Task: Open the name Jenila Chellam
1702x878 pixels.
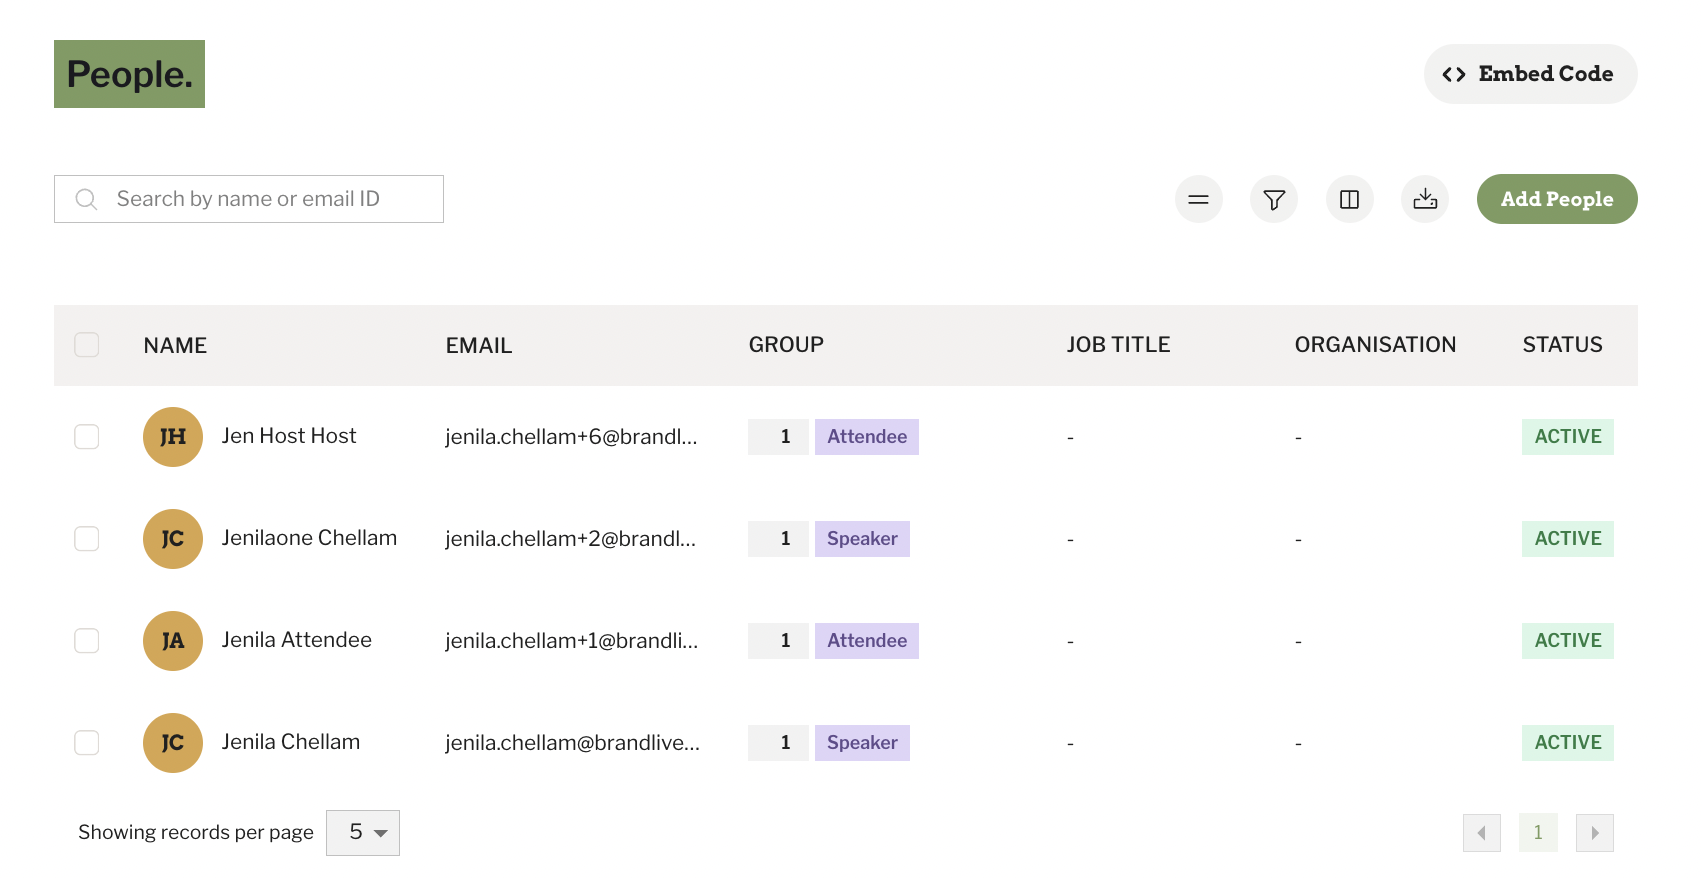Action: click(x=291, y=742)
